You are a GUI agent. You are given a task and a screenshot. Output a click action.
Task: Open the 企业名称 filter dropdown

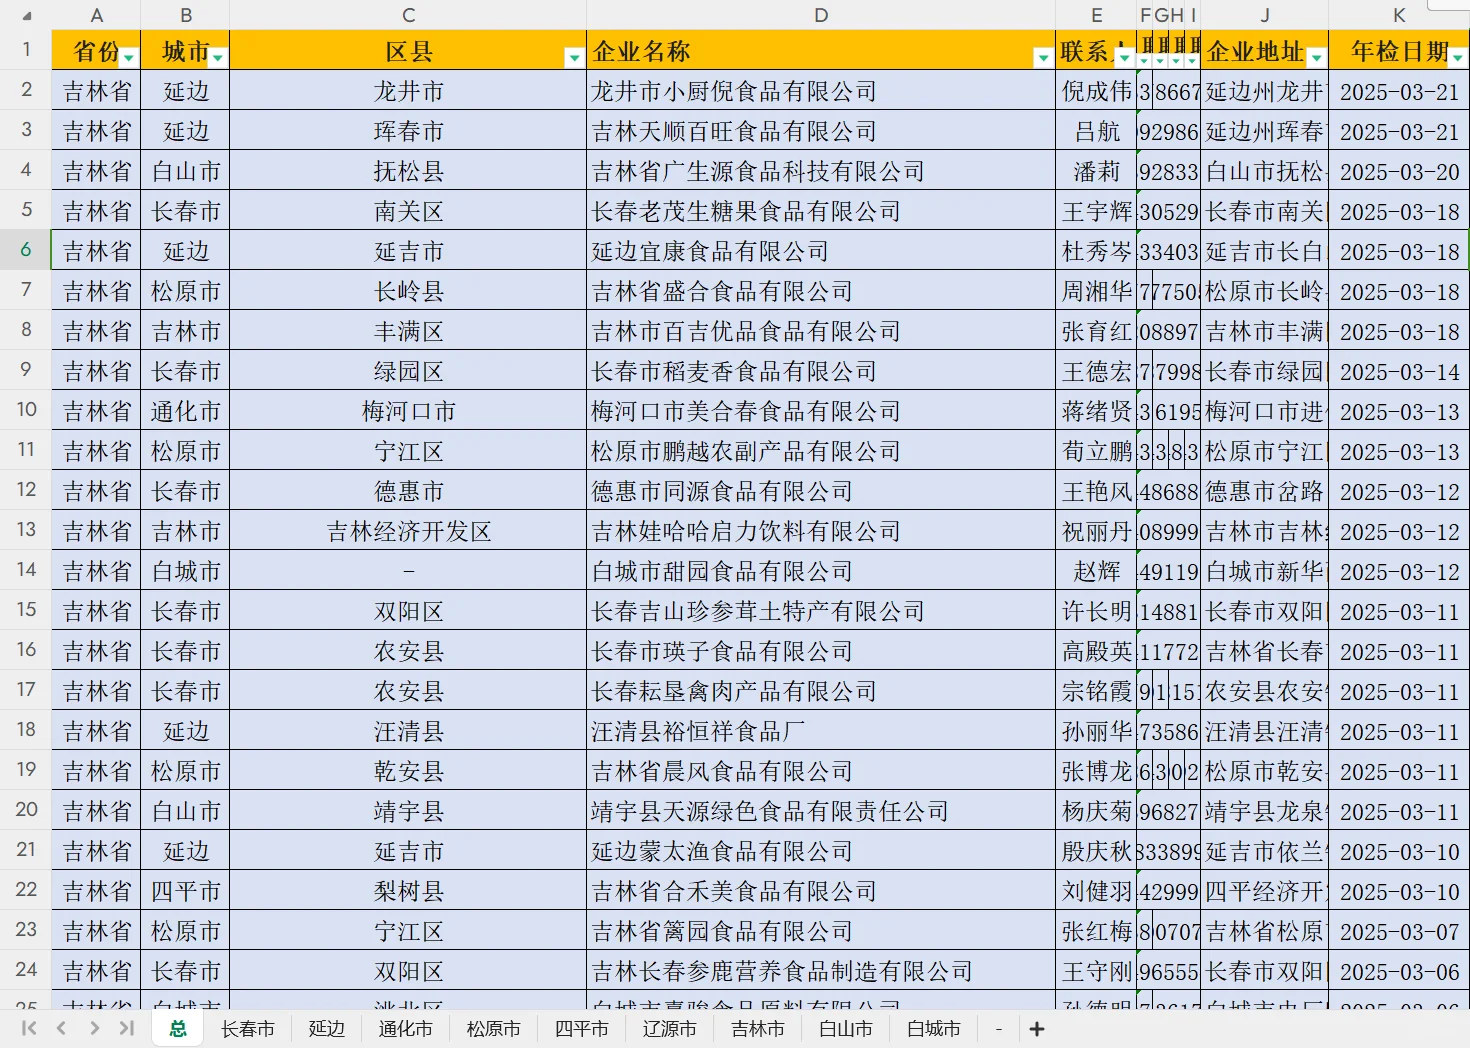[1043, 58]
